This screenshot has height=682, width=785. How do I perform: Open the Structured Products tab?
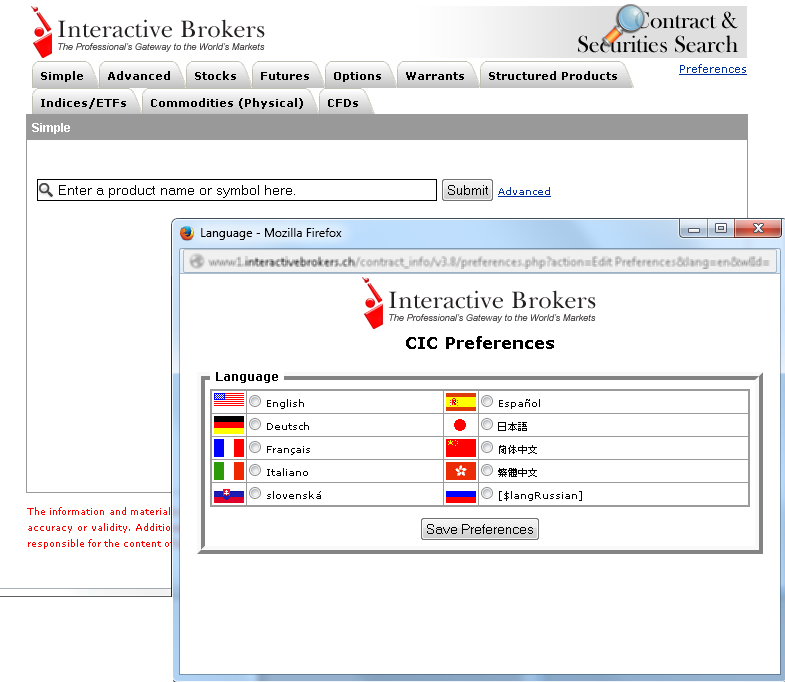click(x=553, y=75)
